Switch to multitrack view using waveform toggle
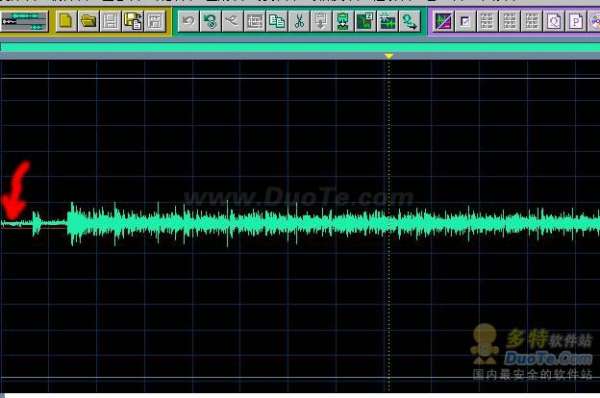Viewport: 600px width, 398px height. click(24, 21)
